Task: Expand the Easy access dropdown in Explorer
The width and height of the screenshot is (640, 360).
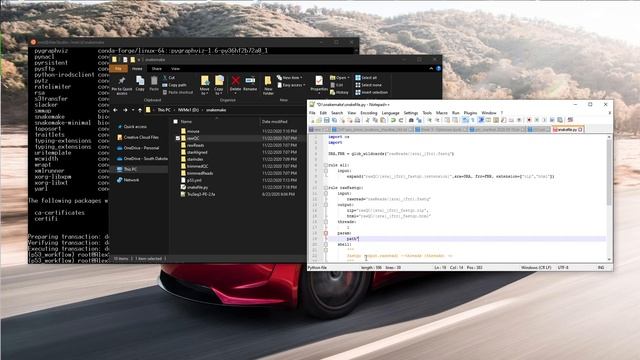Action: (x=291, y=85)
